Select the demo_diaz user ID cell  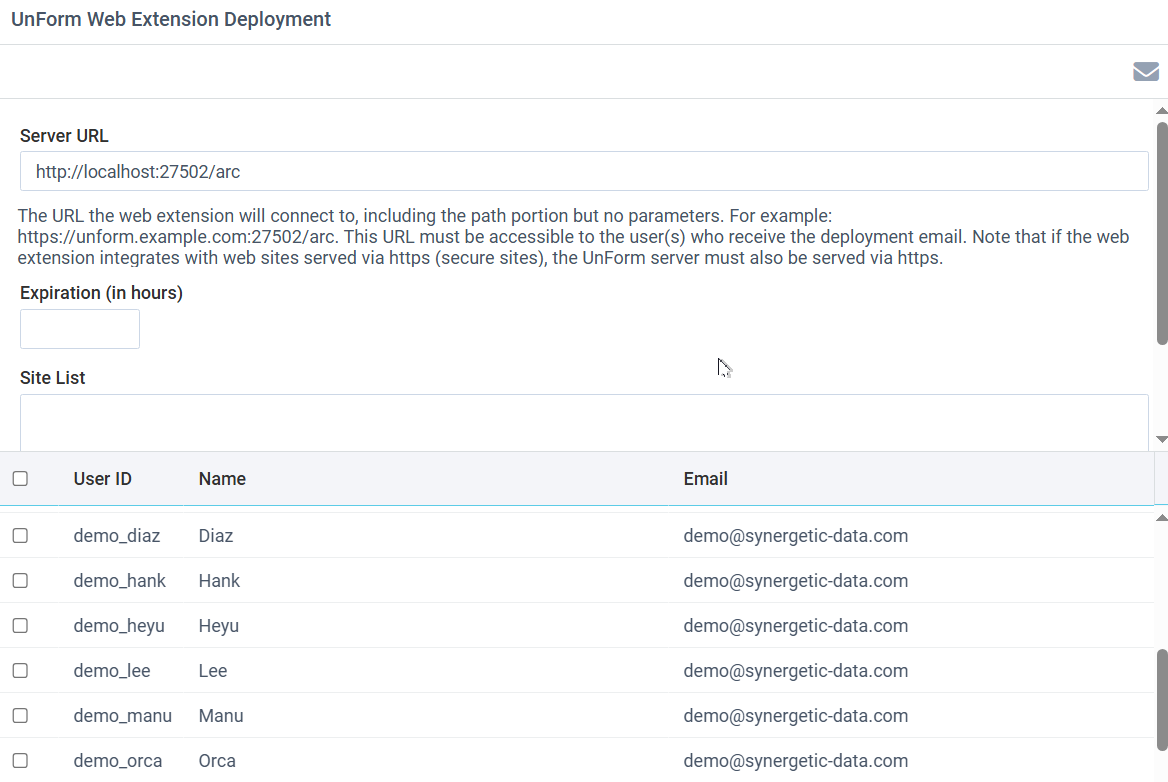(x=117, y=535)
